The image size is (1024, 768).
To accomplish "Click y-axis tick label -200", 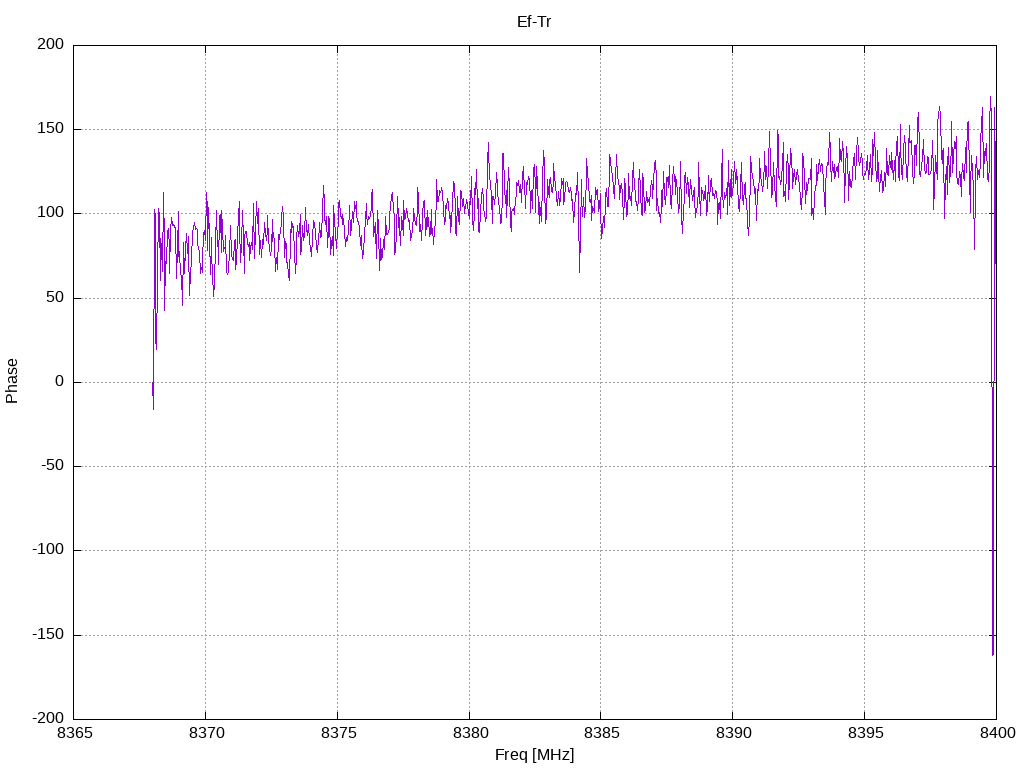I will [x=48, y=718].
